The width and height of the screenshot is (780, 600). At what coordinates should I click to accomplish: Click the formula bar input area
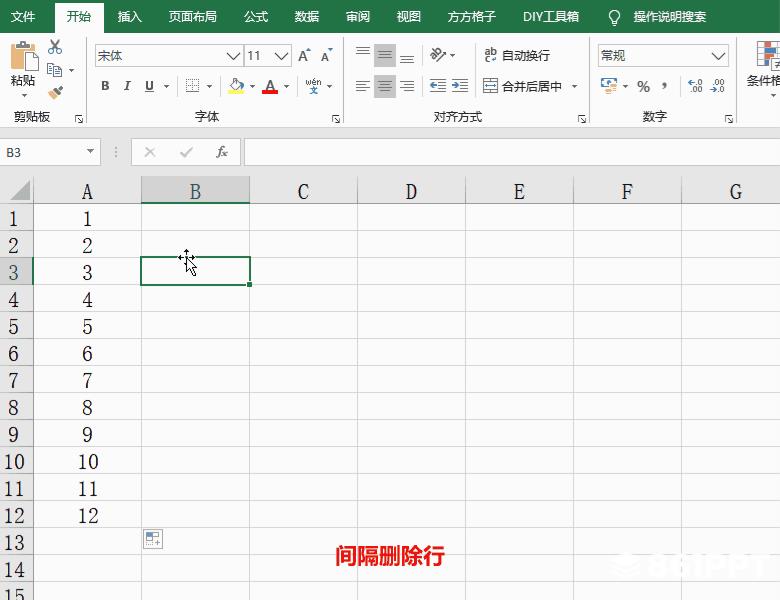pyautogui.click(x=512, y=152)
